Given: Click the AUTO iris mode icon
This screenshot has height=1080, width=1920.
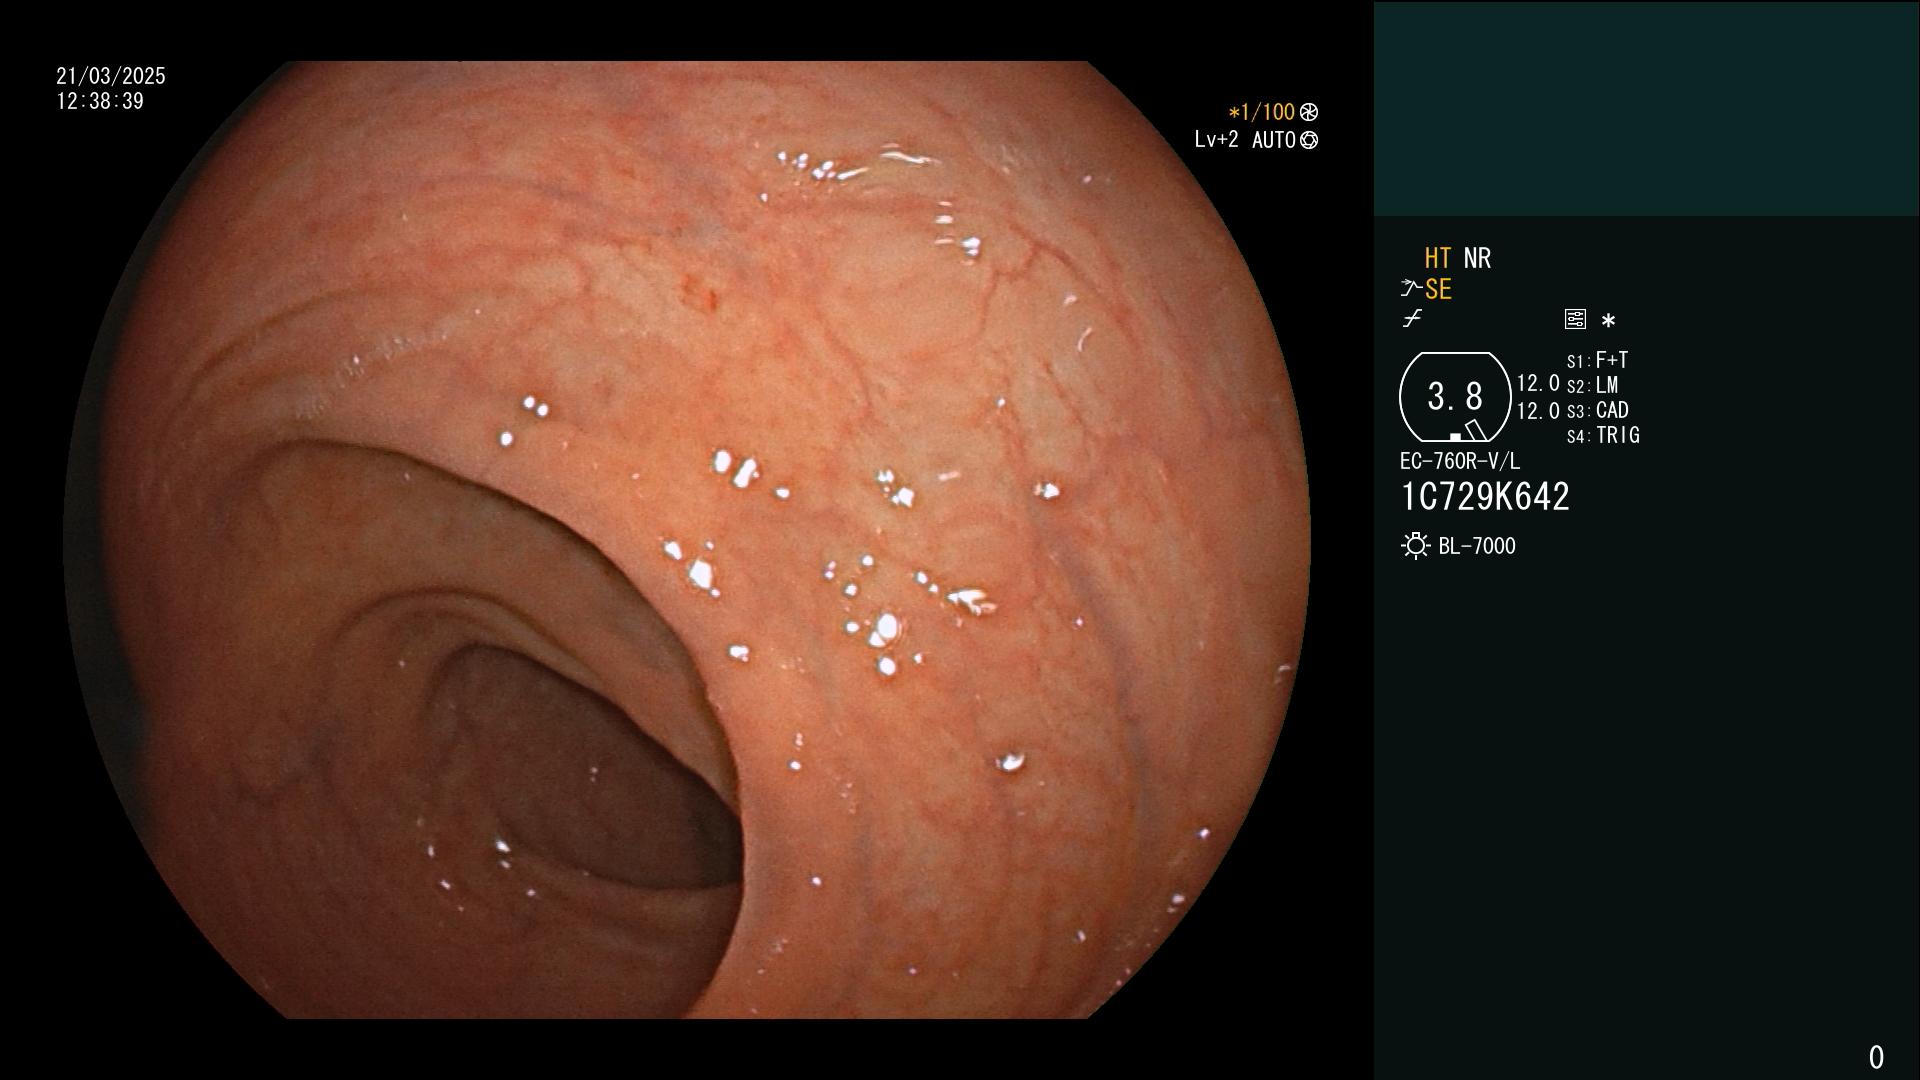Looking at the screenshot, I should point(1309,140).
